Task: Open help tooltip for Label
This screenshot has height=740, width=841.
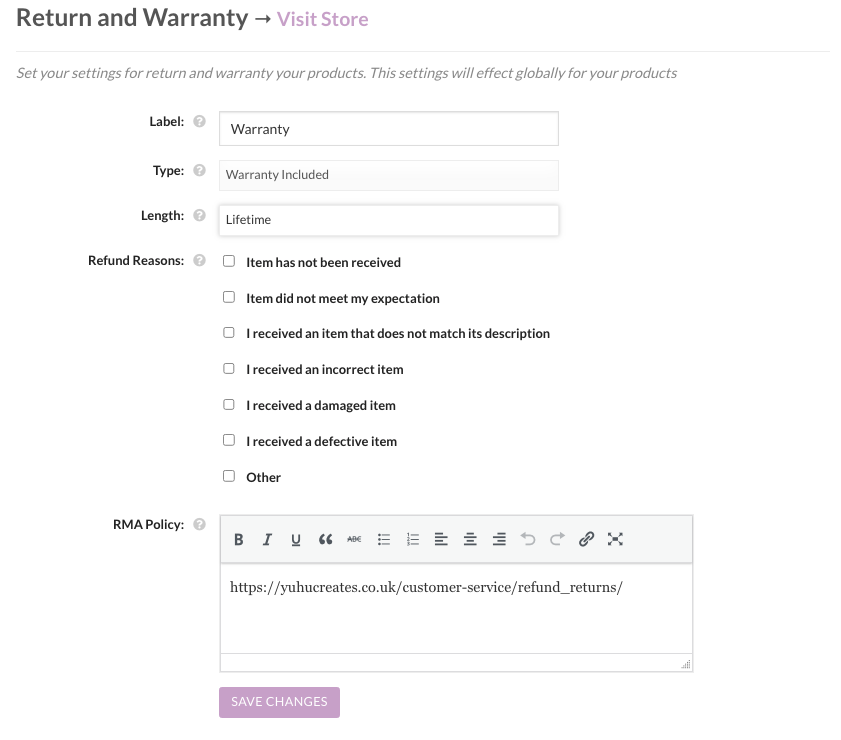Action: (200, 121)
